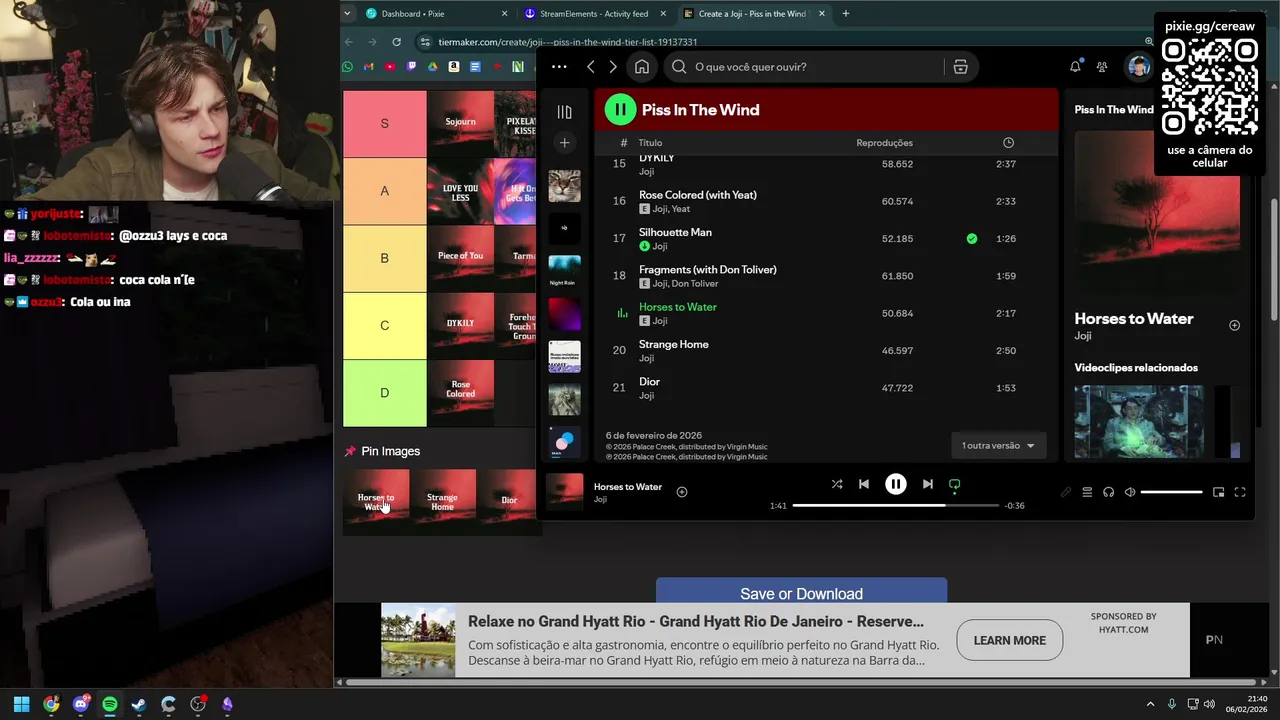This screenshot has height=720, width=1280.
Task: Open Fragments (with Don Toliver) track
Action: [708, 270]
